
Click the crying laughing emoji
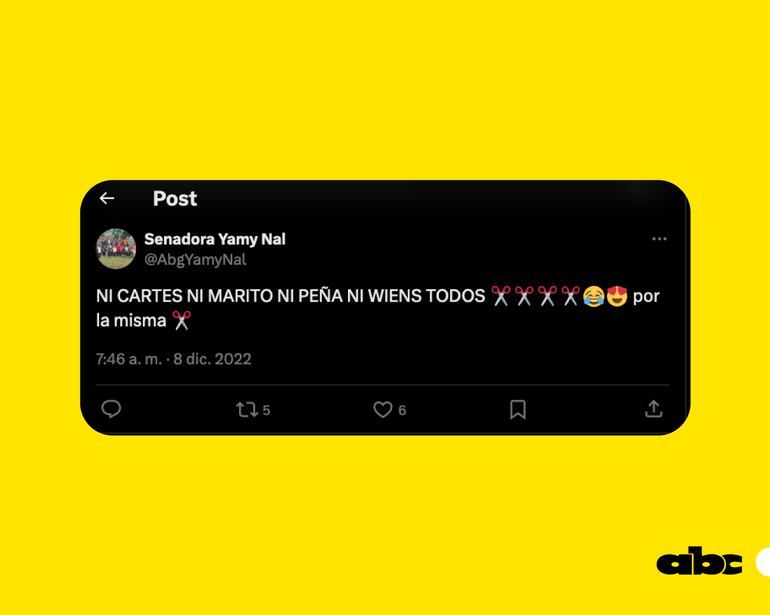pyautogui.click(x=593, y=296)
